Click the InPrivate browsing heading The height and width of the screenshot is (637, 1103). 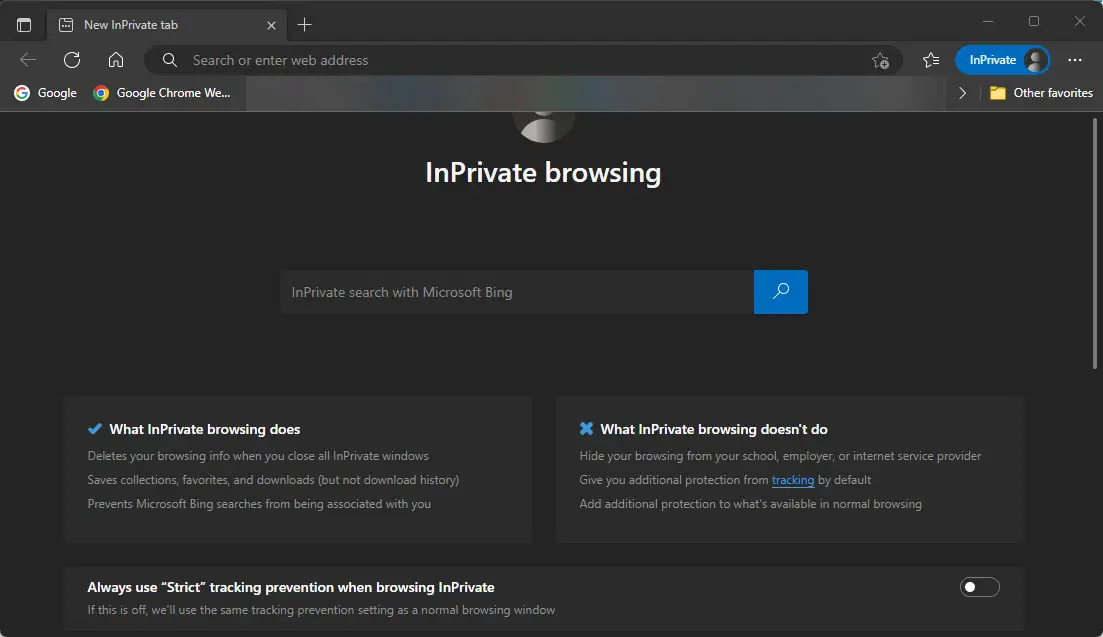543,173
